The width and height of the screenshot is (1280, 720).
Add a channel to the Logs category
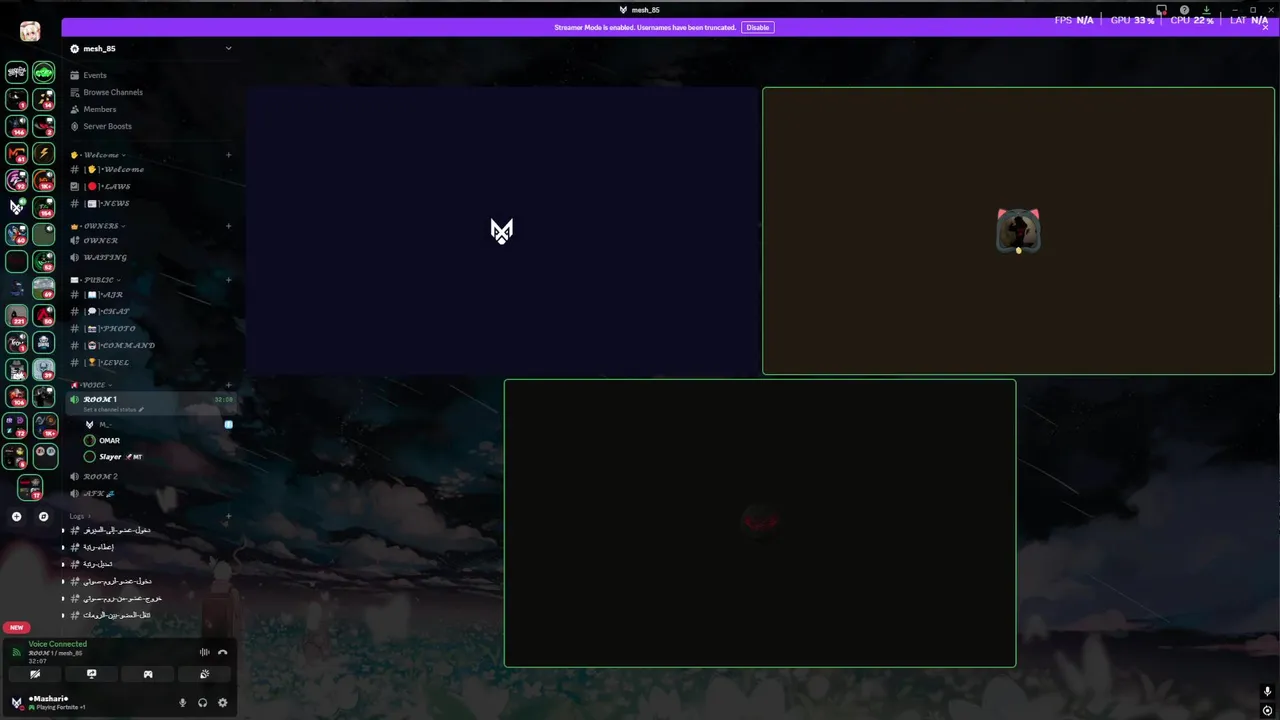[228, 516]
